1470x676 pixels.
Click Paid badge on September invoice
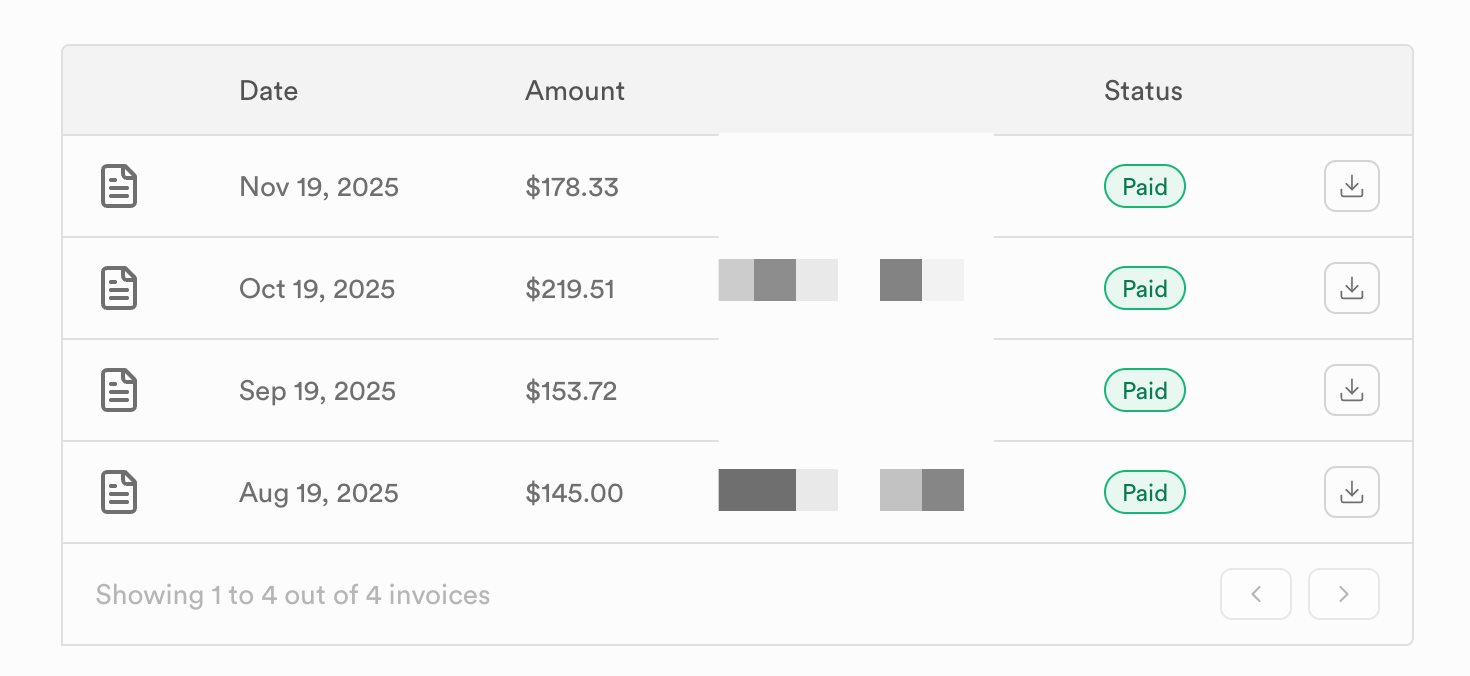[x=1144, y=391]
